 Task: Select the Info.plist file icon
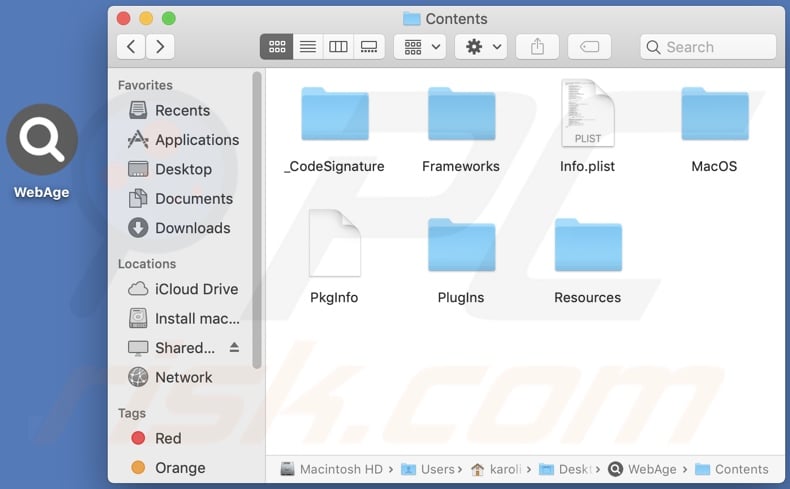pyautogui.click(x=588, y=113)
